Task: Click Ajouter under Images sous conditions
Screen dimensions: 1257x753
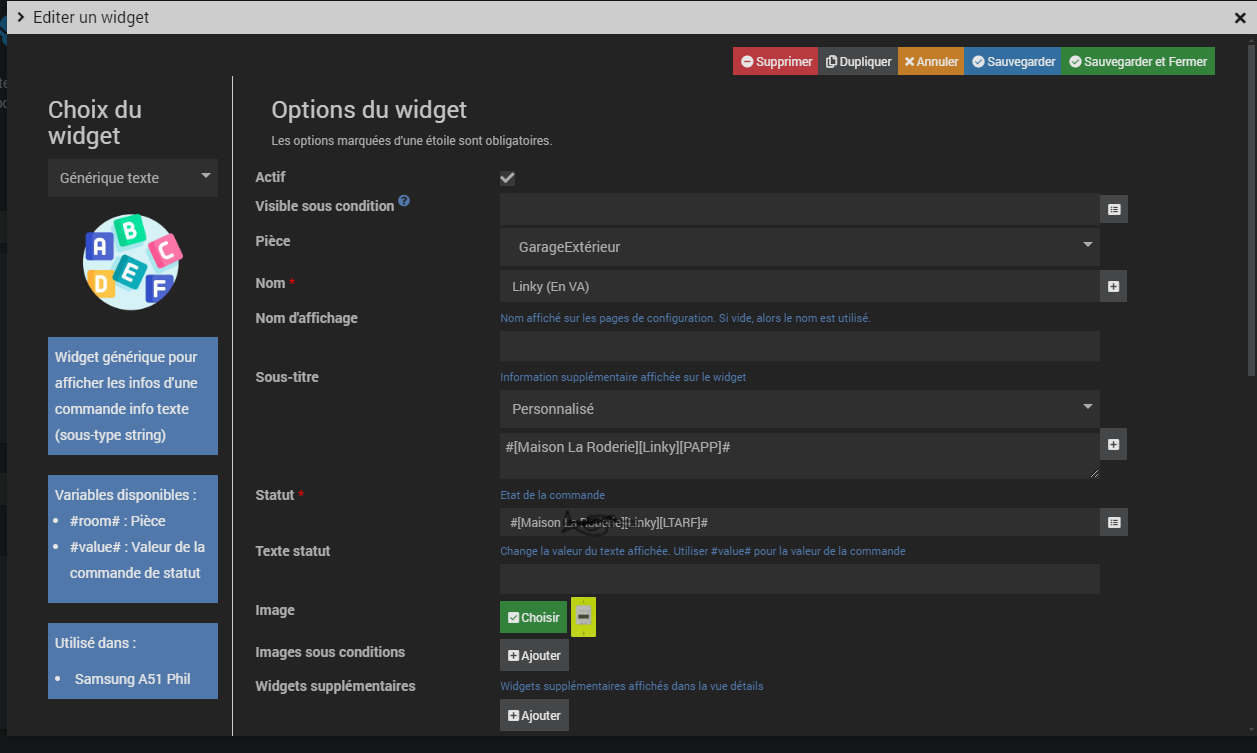Action: [534, 656]
